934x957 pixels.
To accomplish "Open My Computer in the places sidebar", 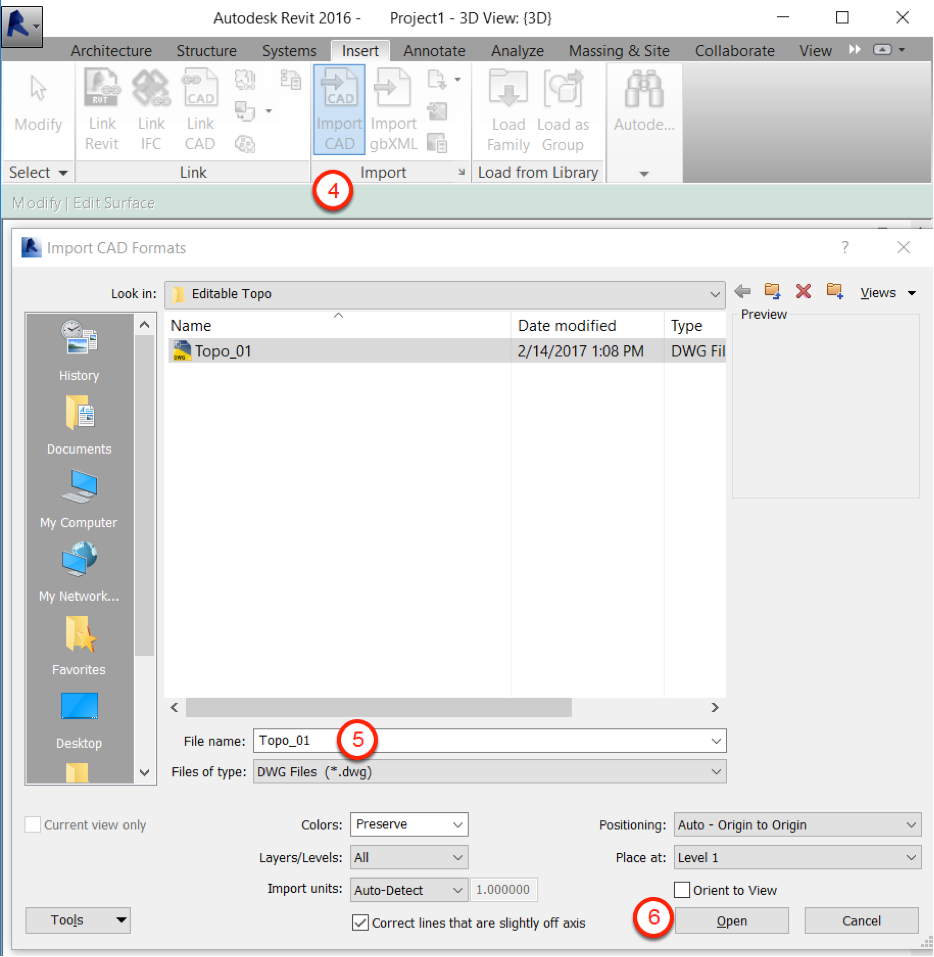I will 79,498.
